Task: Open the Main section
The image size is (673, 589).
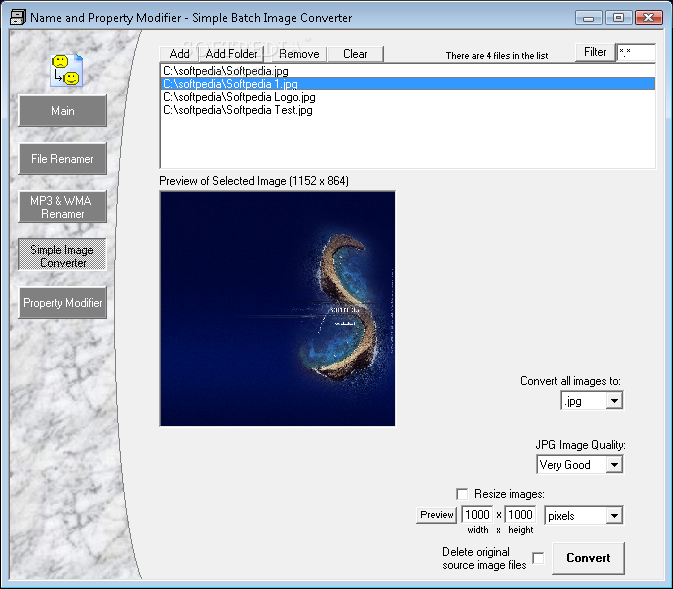Action: 63,111
